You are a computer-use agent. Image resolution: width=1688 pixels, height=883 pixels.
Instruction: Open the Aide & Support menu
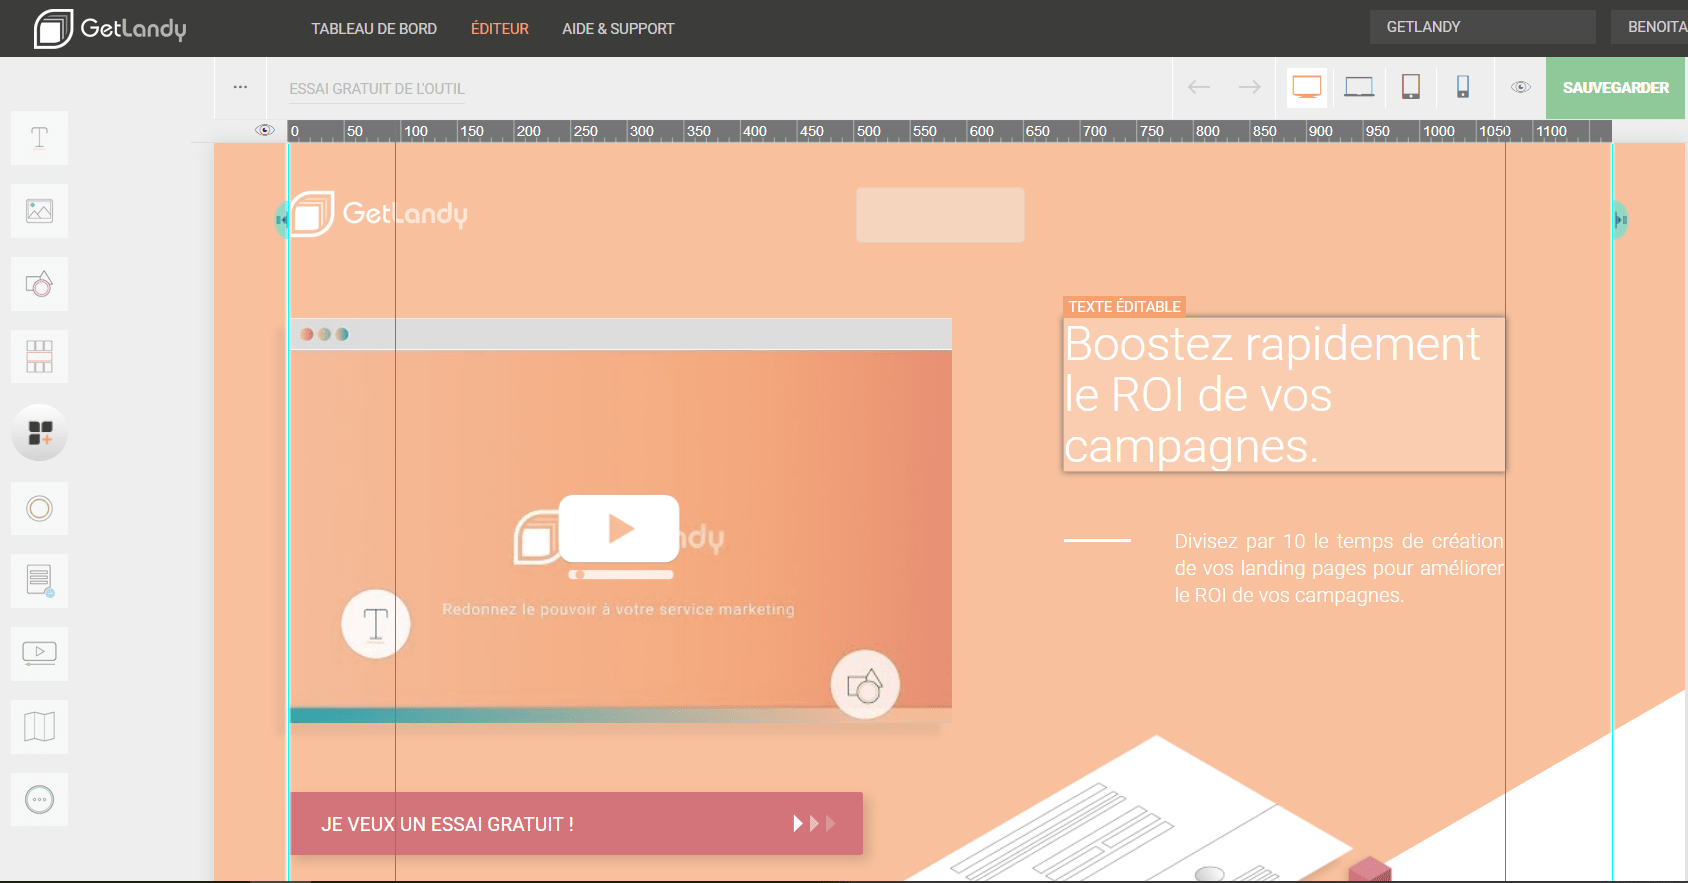click(618, 29)
